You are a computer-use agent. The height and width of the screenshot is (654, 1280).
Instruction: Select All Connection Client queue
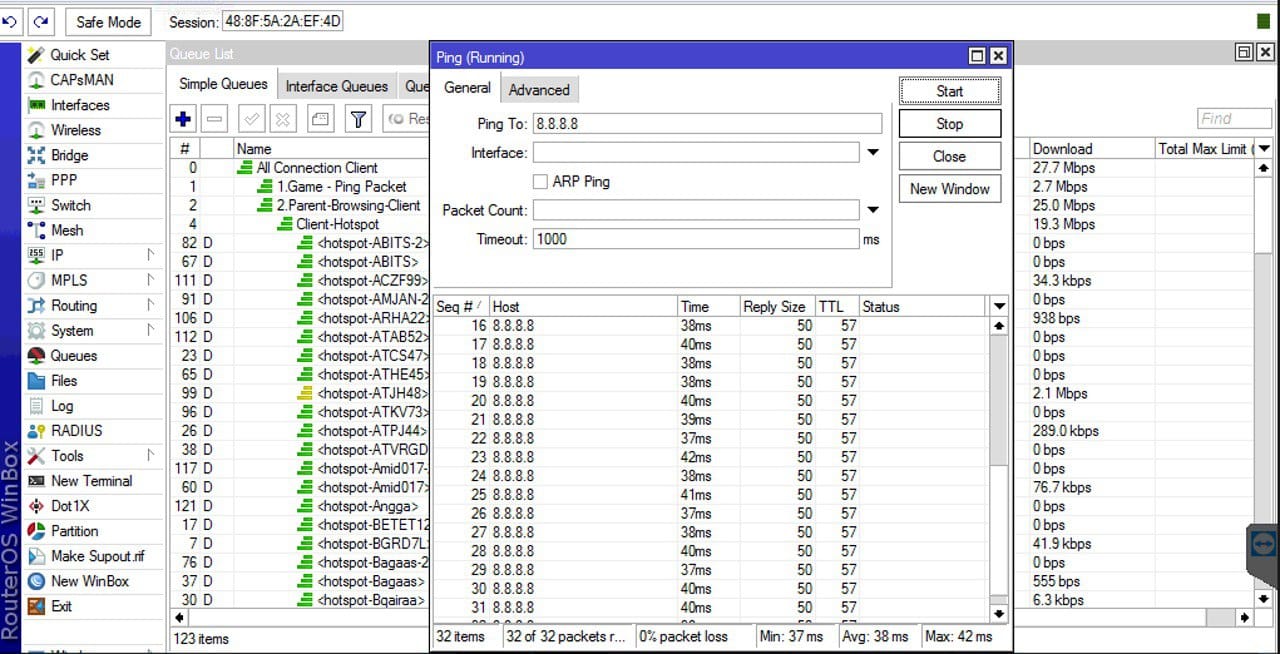tap(317, 168)
